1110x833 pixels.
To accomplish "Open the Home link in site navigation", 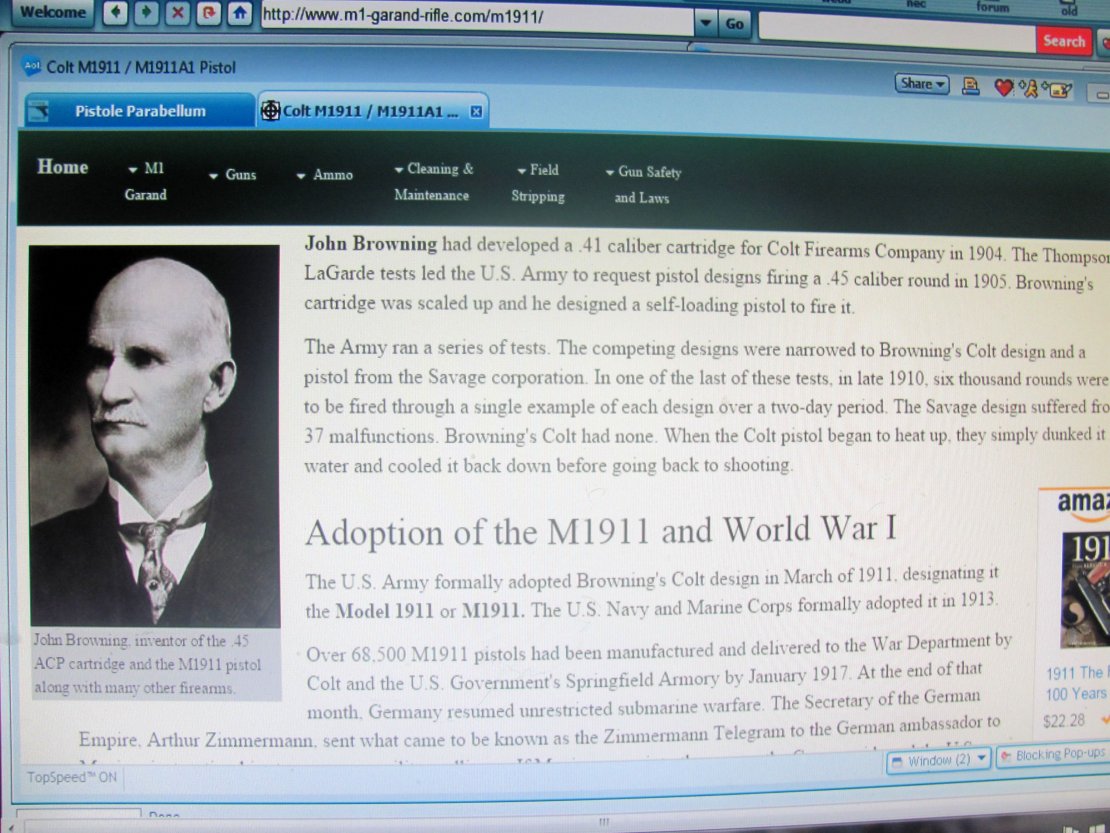I will 62,167.
